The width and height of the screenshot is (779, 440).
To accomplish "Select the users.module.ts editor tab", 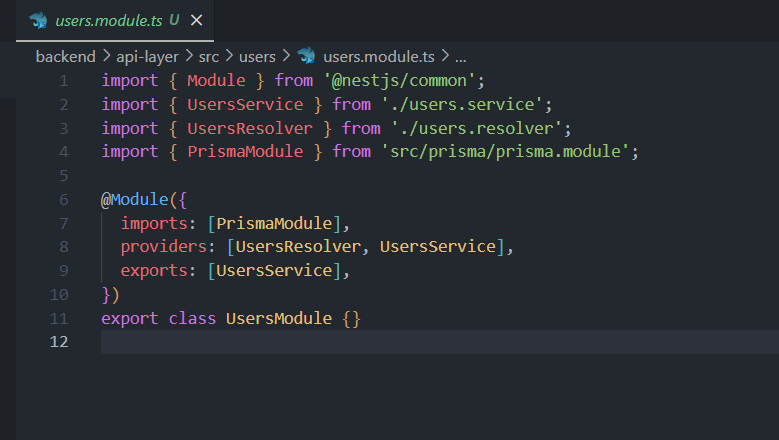I will 115,20.
